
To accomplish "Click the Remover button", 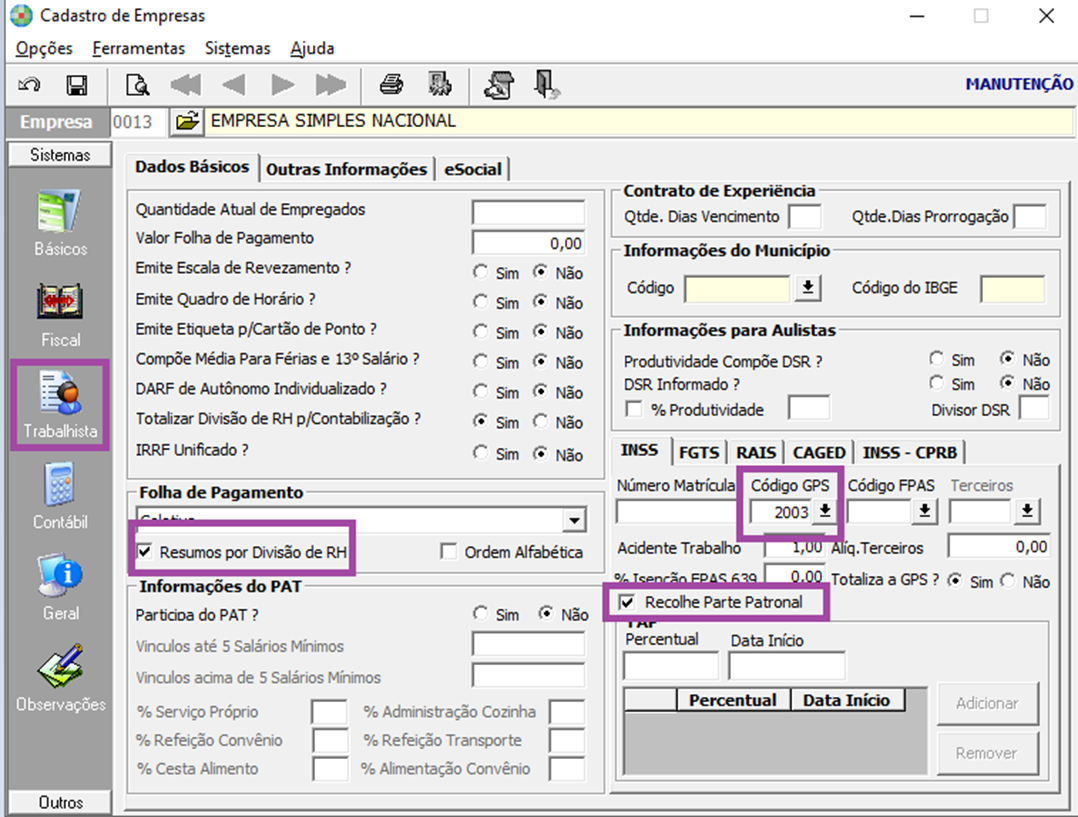I will [987, 753].
